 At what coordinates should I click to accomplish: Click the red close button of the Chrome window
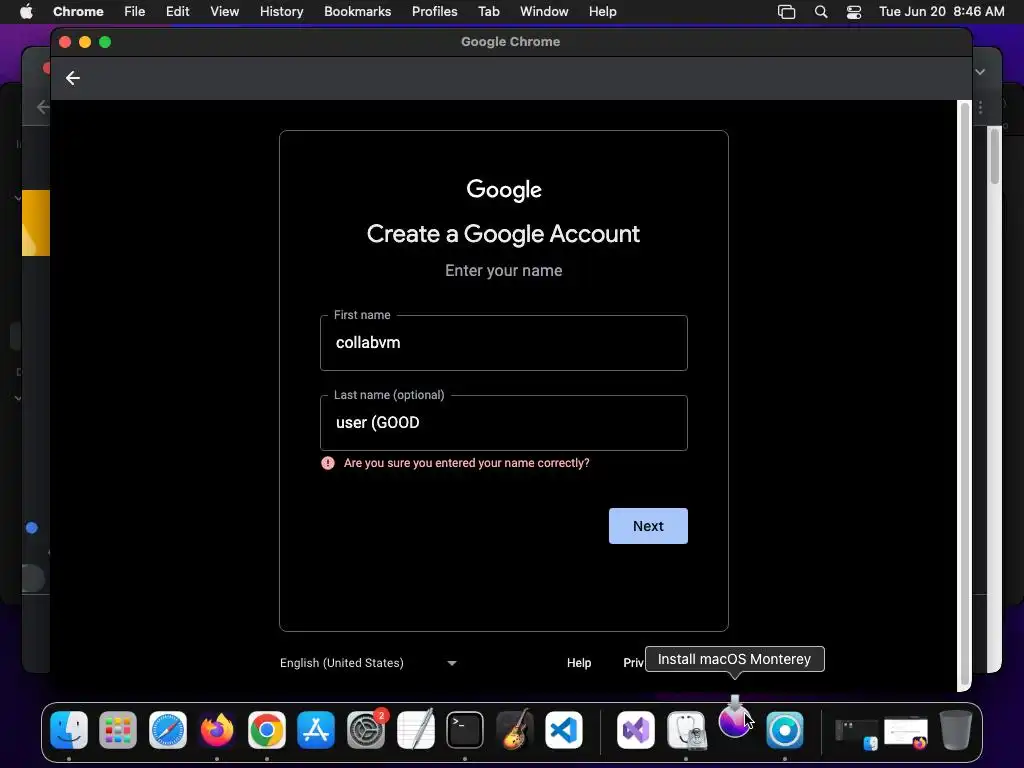tap(65, 42)
